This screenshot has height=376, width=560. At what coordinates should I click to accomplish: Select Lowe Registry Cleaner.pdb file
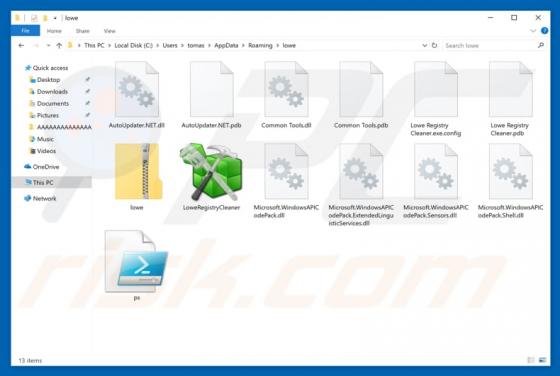(x=510, y=99)
